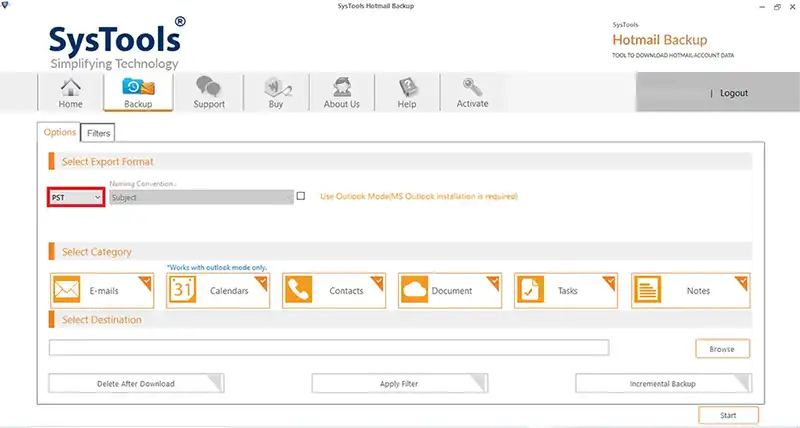Viewport: 800px width, 428px height.
Task: Restore down the application window
Action: (777, 7)
